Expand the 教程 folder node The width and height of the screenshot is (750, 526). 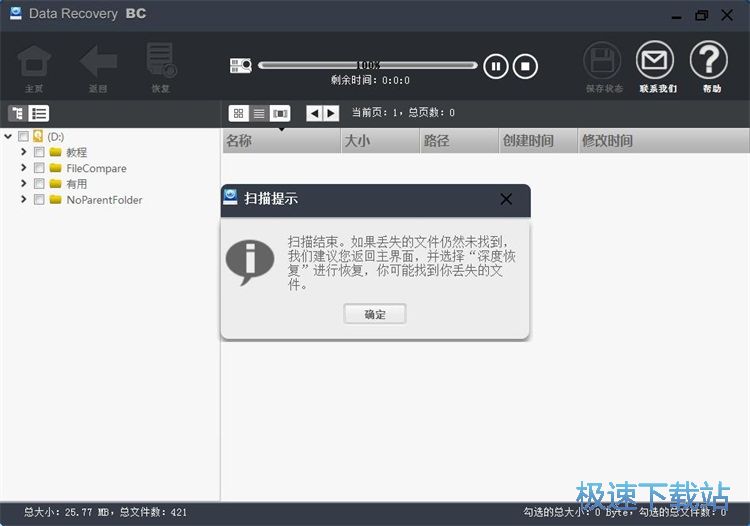[x=23, y=152]
